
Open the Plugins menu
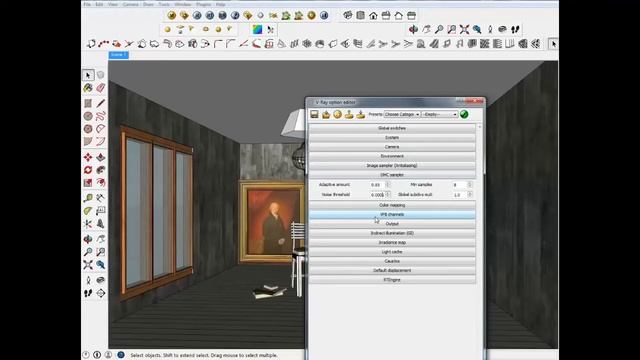[204, 4]
